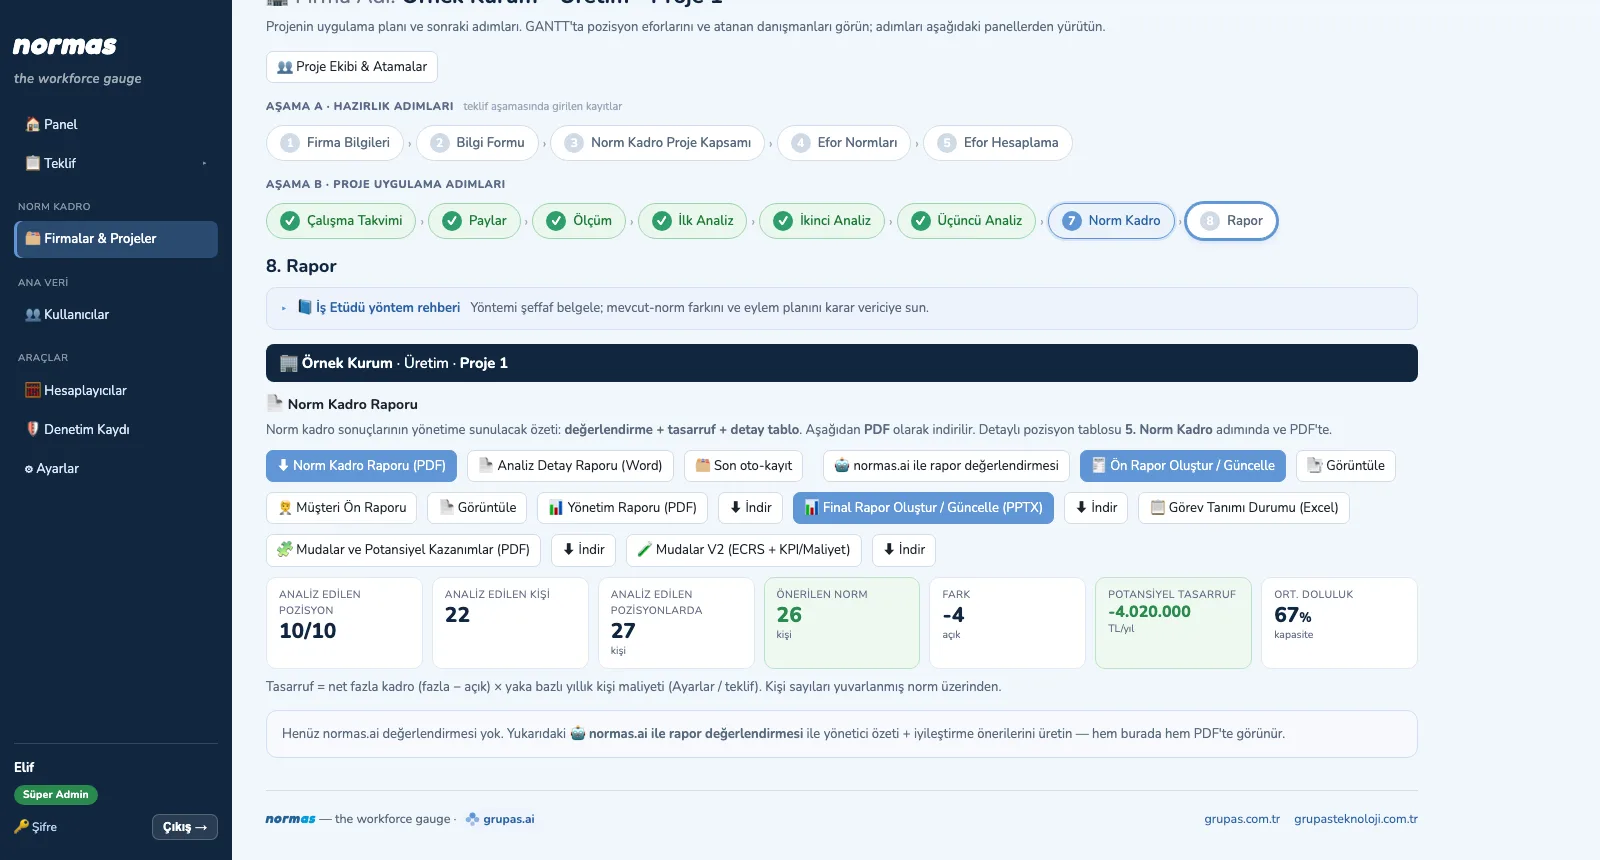This screenshot has height=860, width=1600.
Task: Go to Kullanıcılar page
Action: pos(116,314)
